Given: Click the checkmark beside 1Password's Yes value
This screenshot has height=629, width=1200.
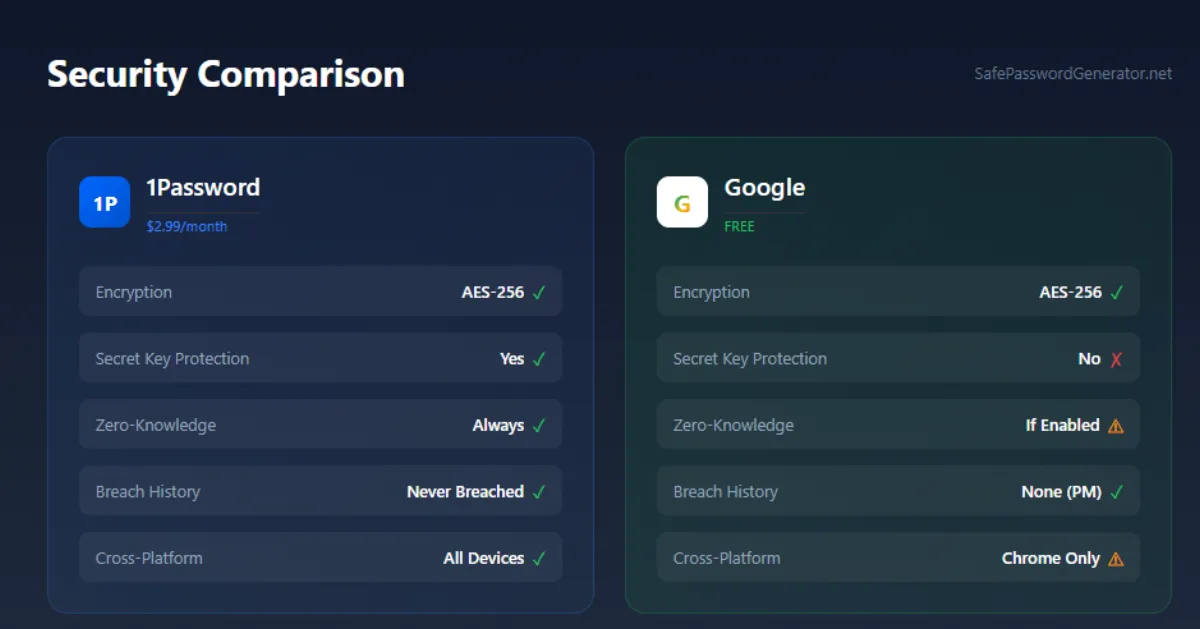Looking at the screenshot, I should pyautogui.click(x=539, y=359).
